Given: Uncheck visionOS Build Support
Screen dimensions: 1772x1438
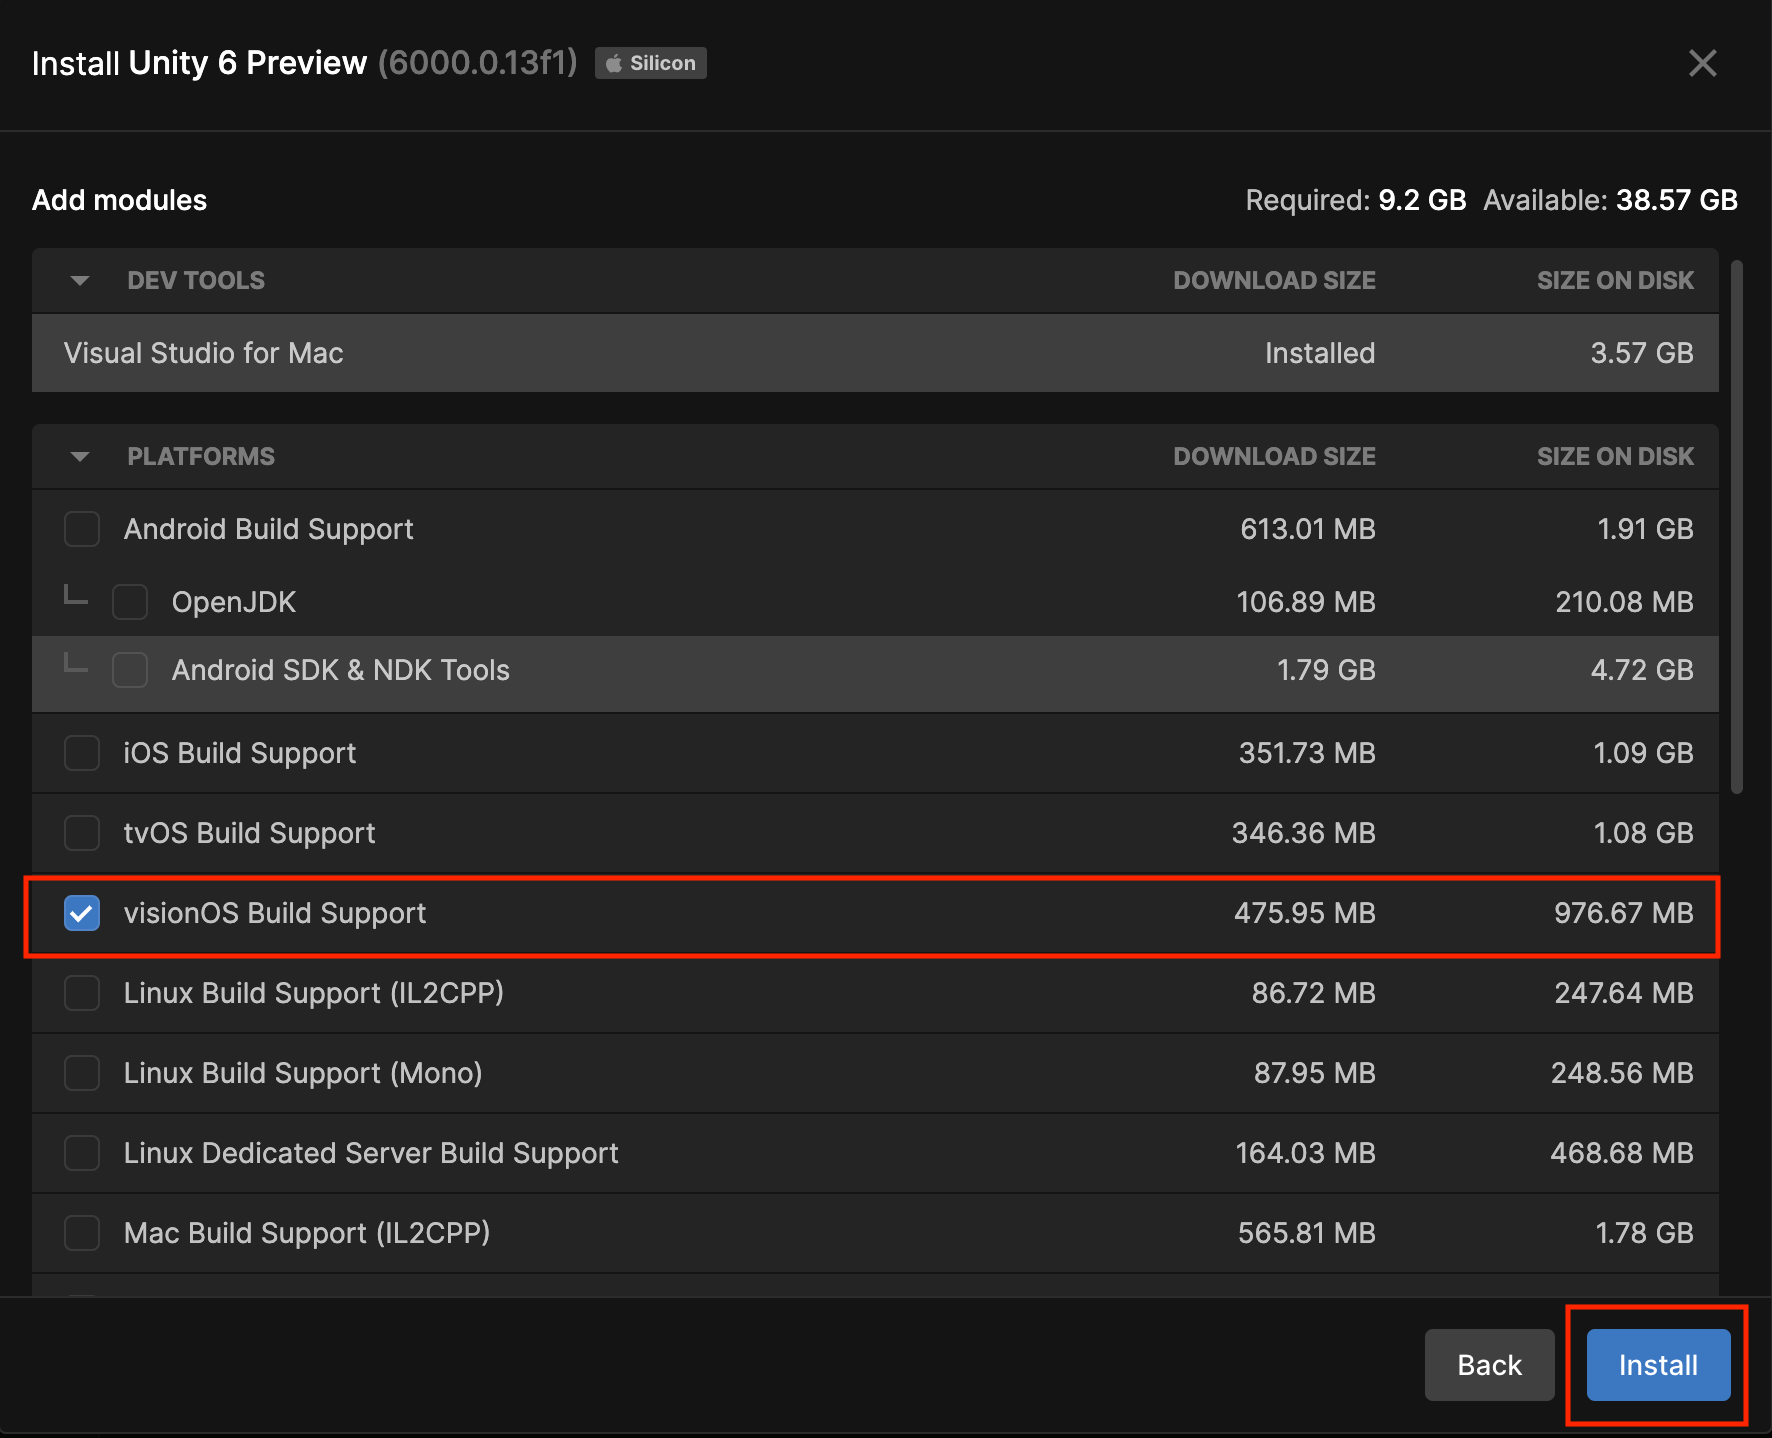Looking at the screenshot, I should (82, 913).
